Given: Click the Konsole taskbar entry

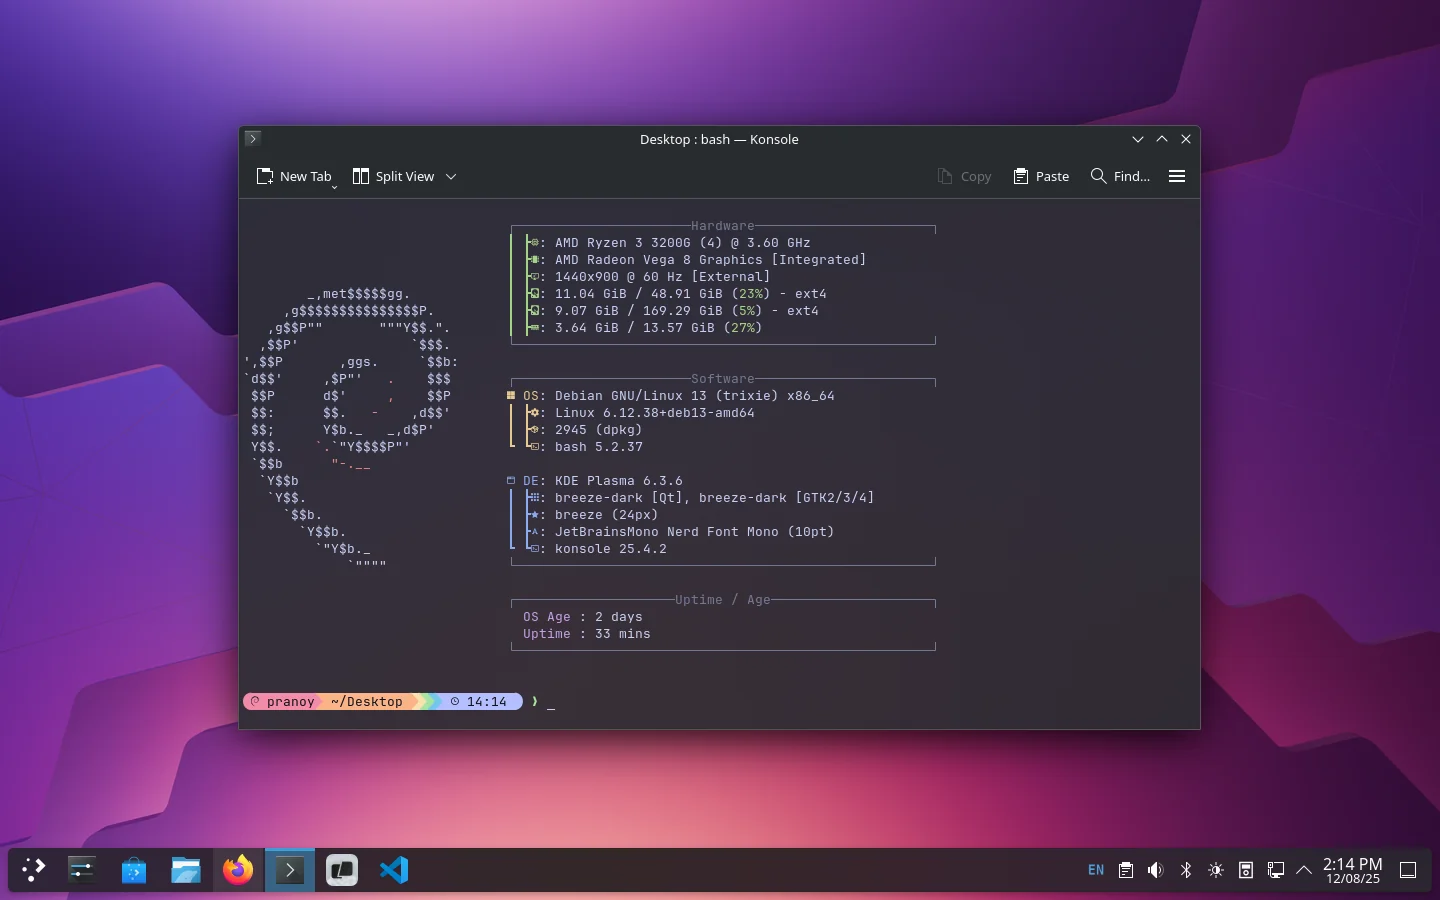Looking at the screenshot, I should [x=290, y=870].
